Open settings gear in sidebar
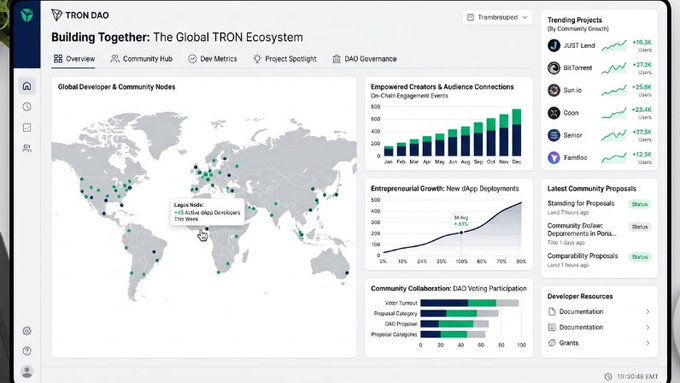This screenshot has height=383, width=680. pos(27,331)
